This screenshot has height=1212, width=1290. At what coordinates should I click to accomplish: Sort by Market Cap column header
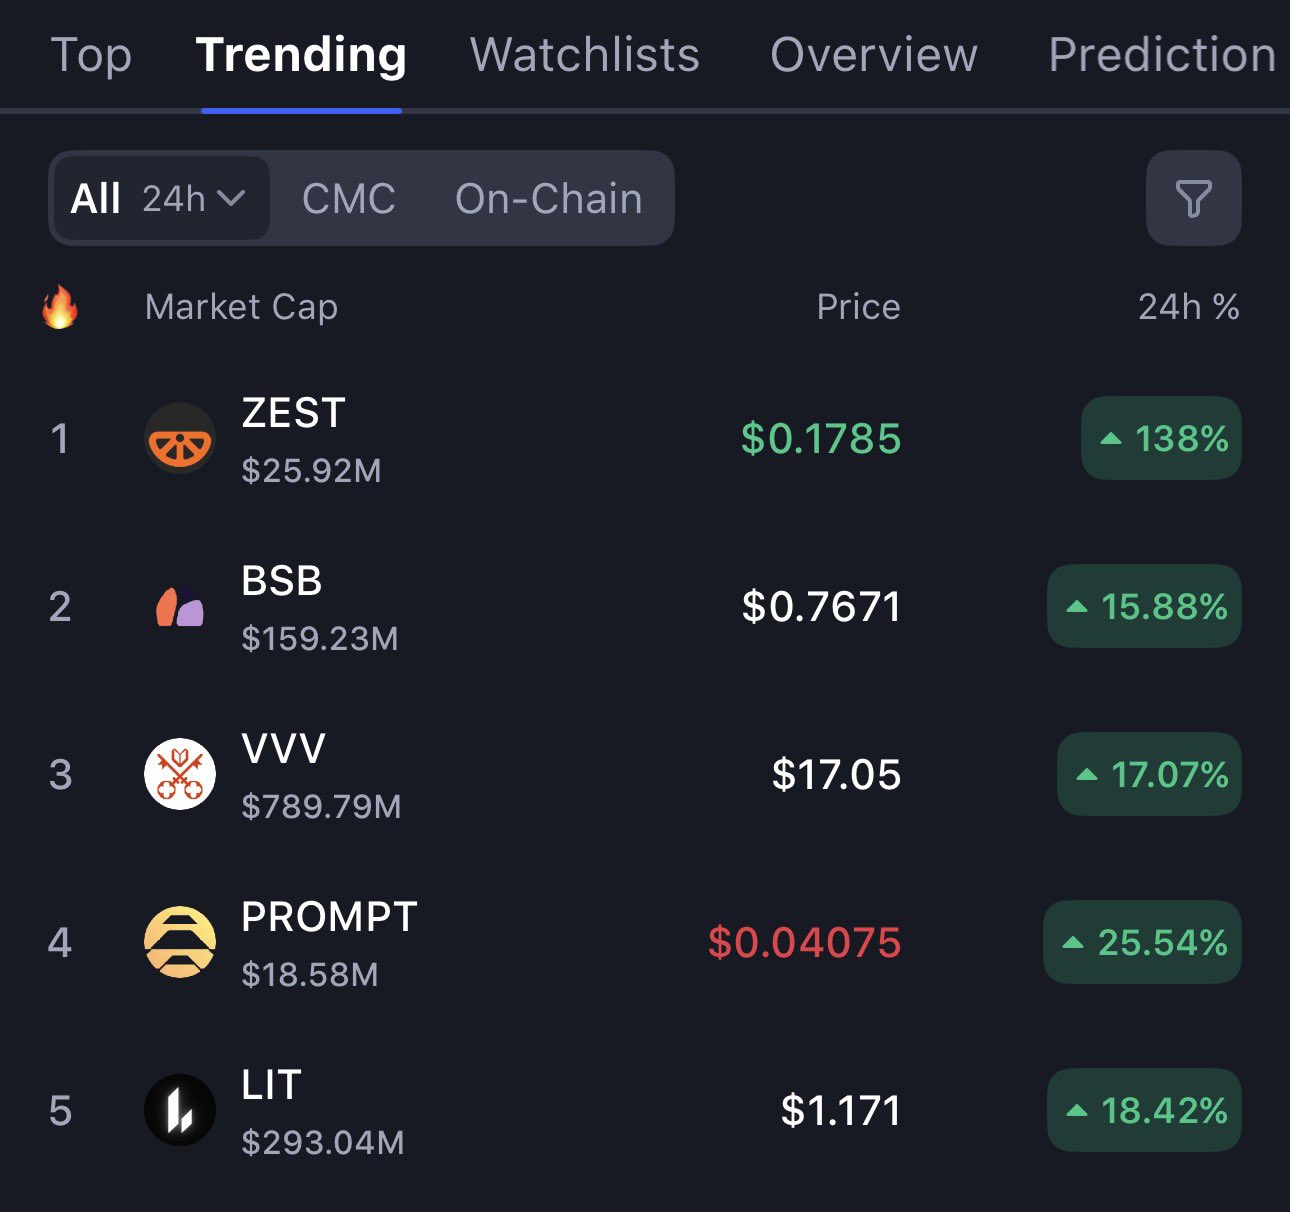[x=241, y=307]
